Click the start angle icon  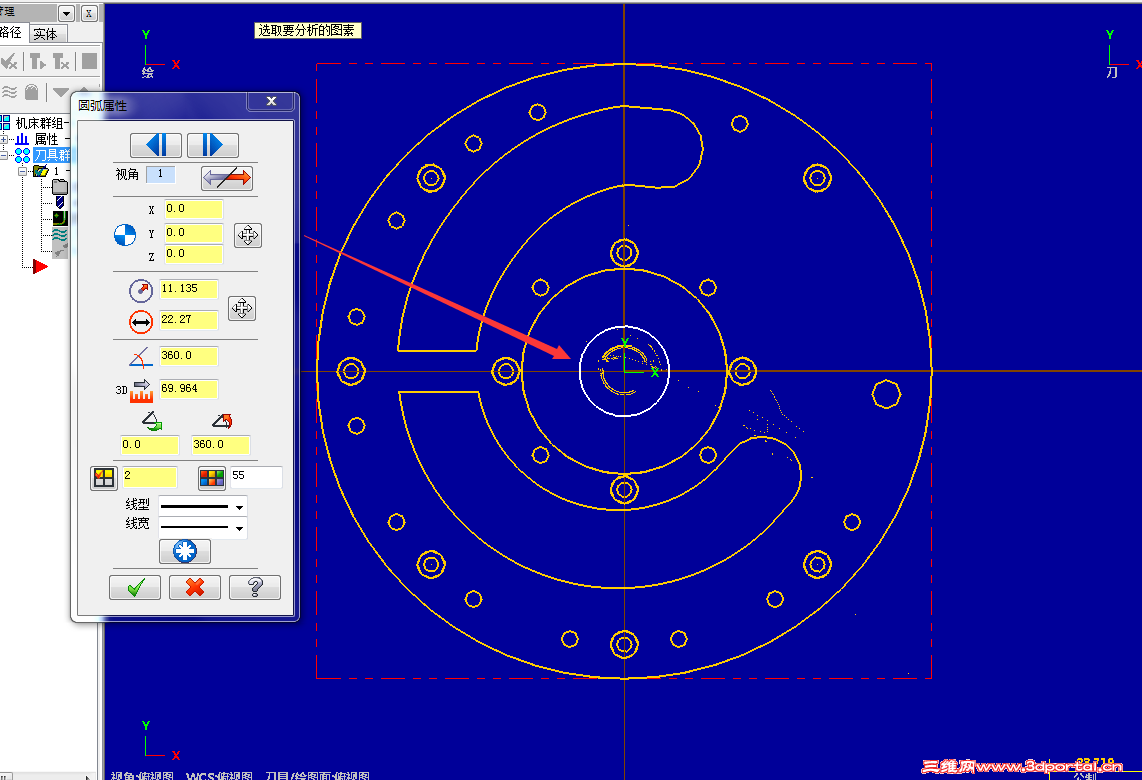point(151,420)
